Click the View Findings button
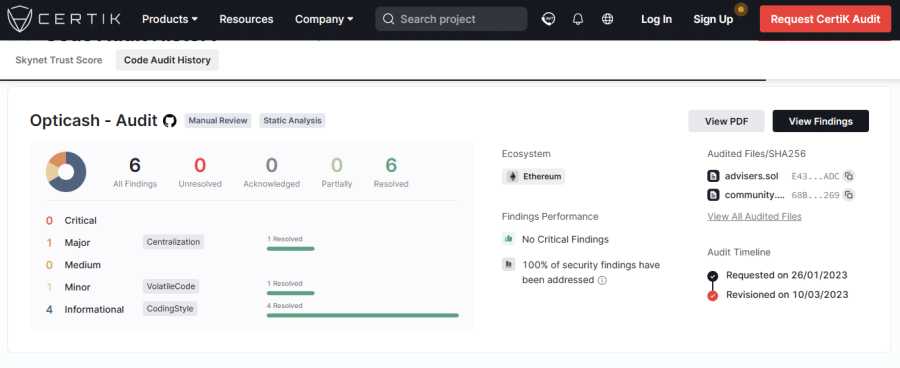 pyautogui.click(x=820, y=121)
